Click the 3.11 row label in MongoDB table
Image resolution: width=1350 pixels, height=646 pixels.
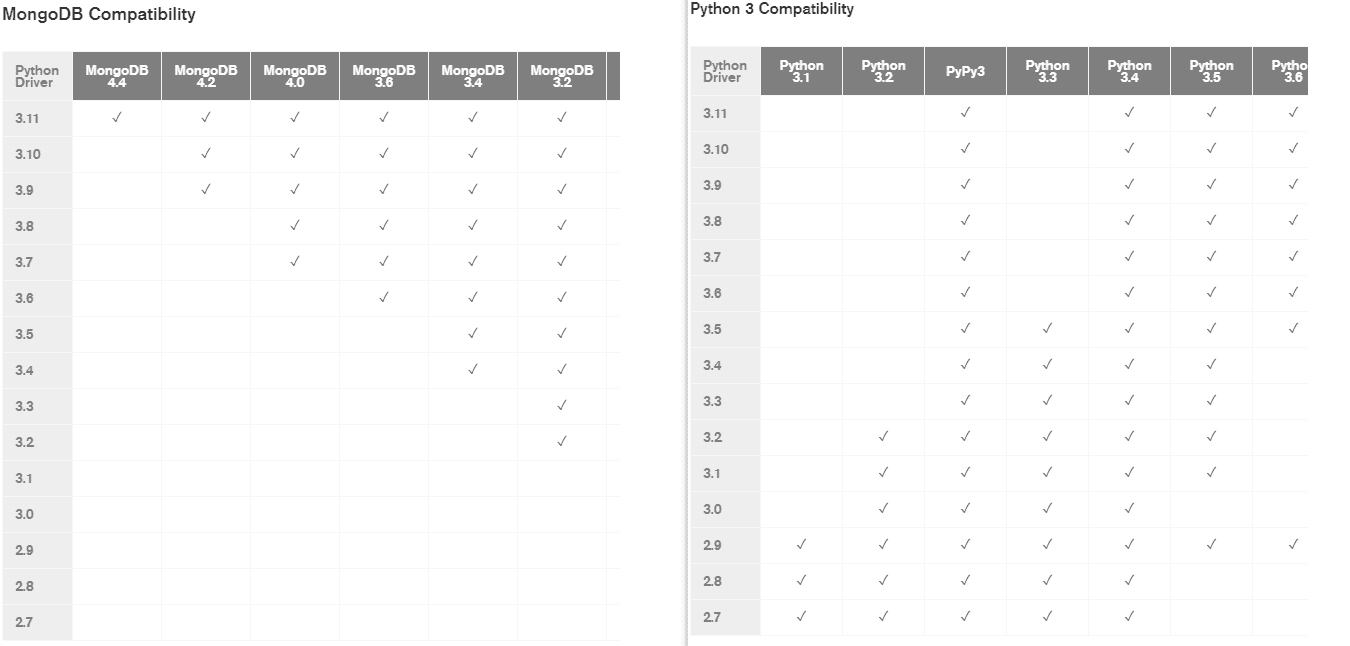(27, 118)
